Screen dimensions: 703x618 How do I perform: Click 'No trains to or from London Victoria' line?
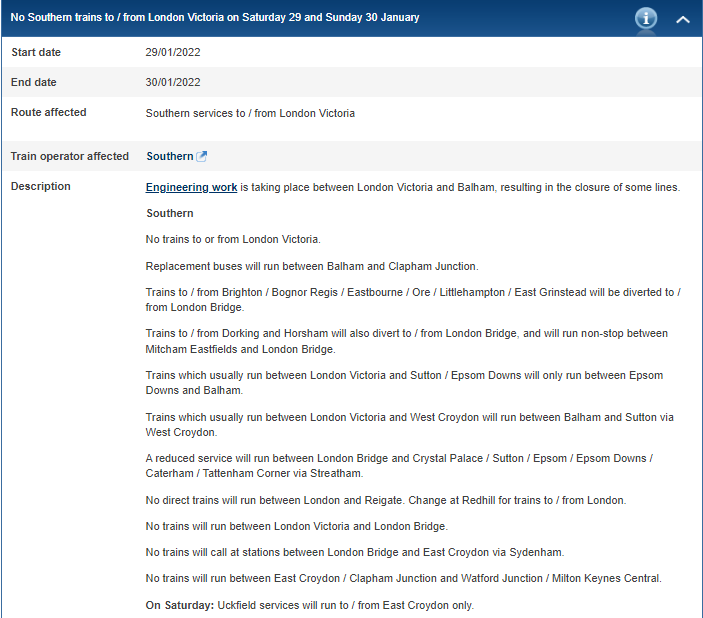tap(233, 239)
